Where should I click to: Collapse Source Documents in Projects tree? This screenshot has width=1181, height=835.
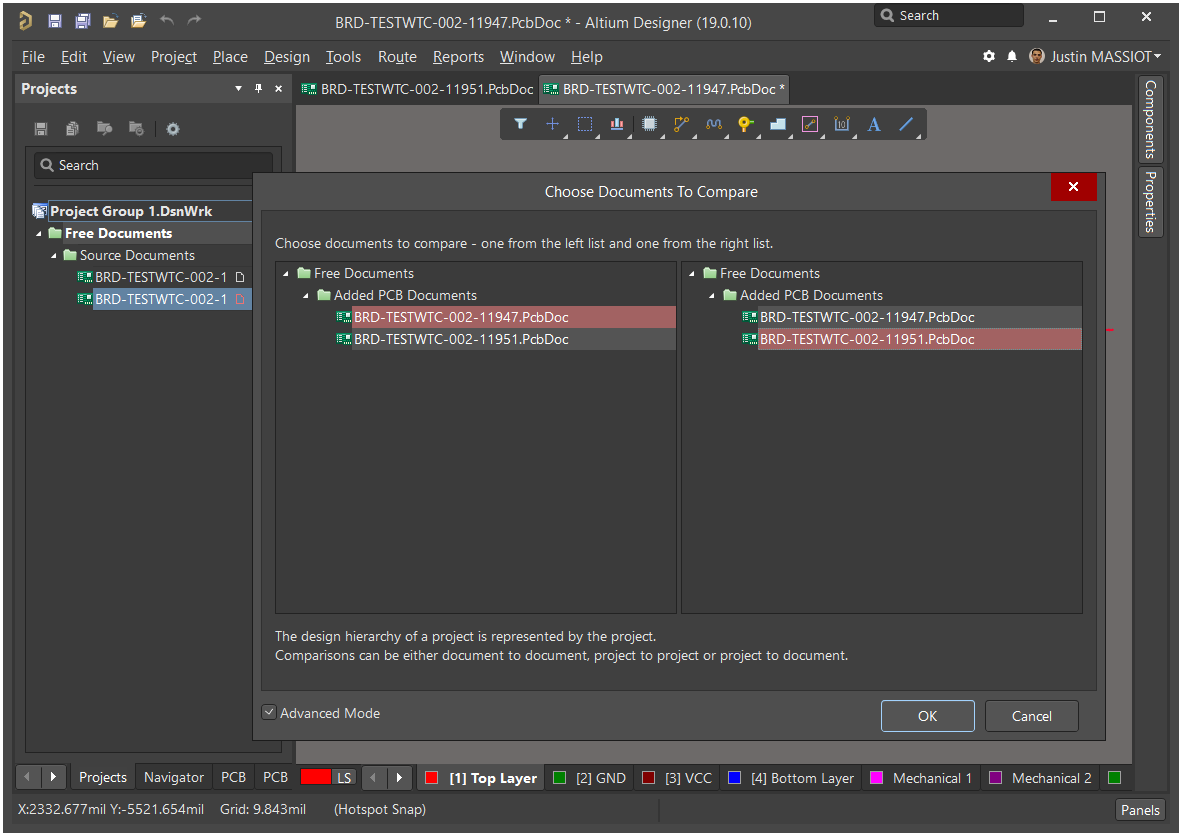[x=55, y=256]
